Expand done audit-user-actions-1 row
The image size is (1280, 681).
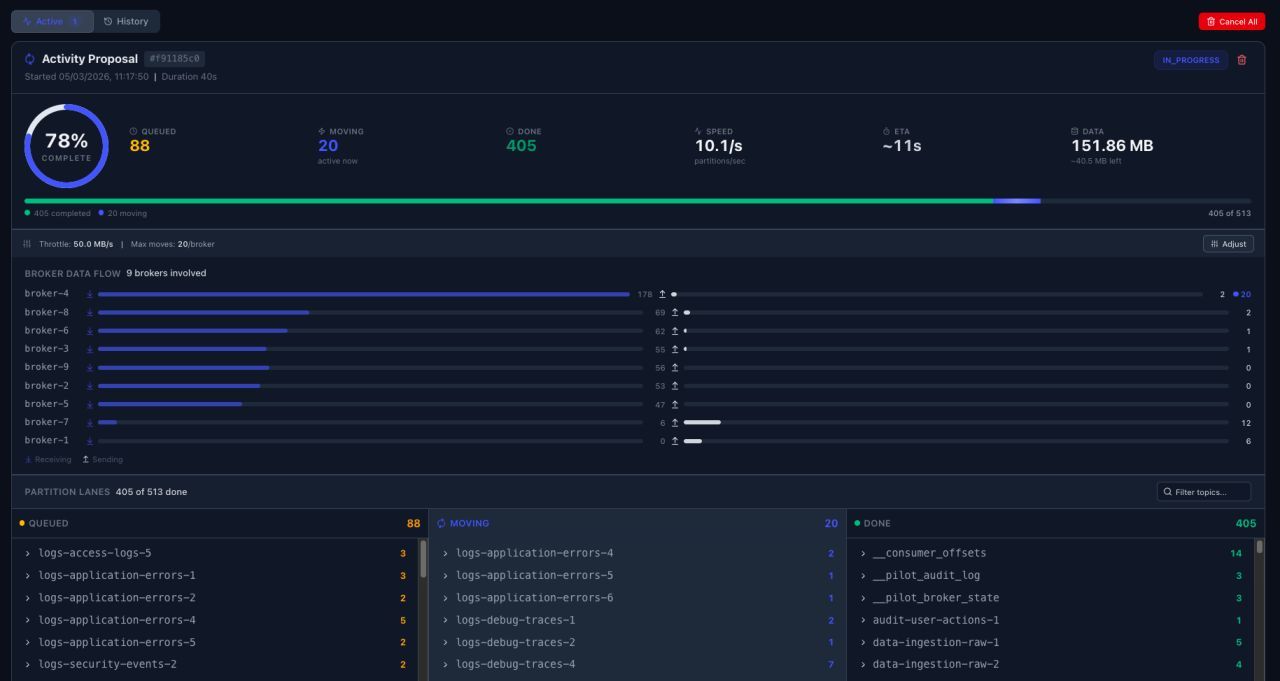click(1050, 620)
